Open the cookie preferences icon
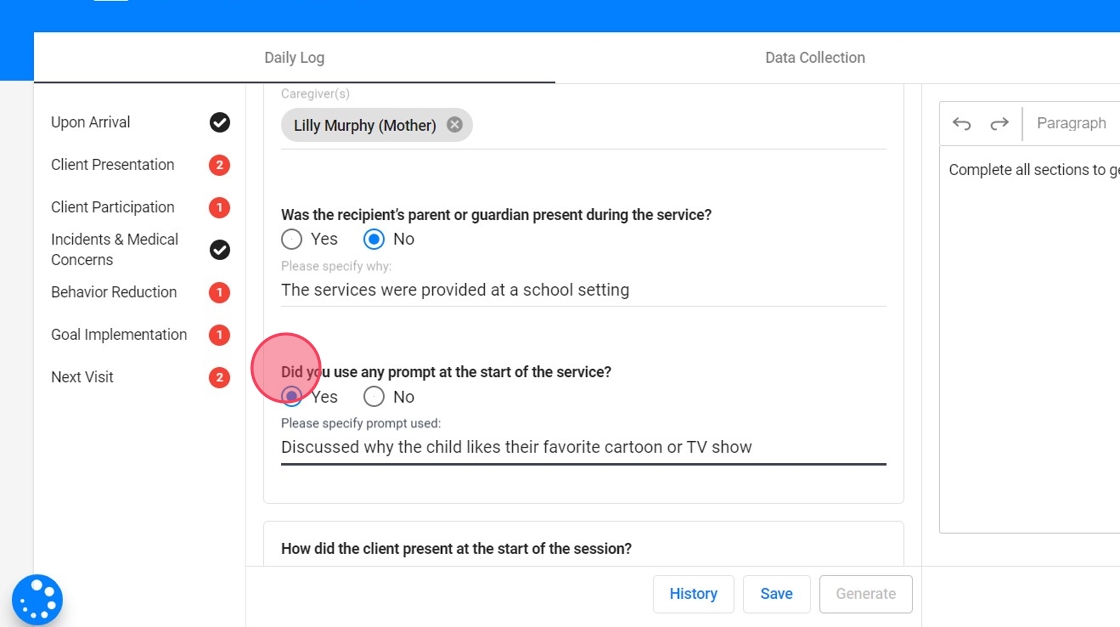The width and height of the screenshot is (1120, 627). tap(37, 600)
